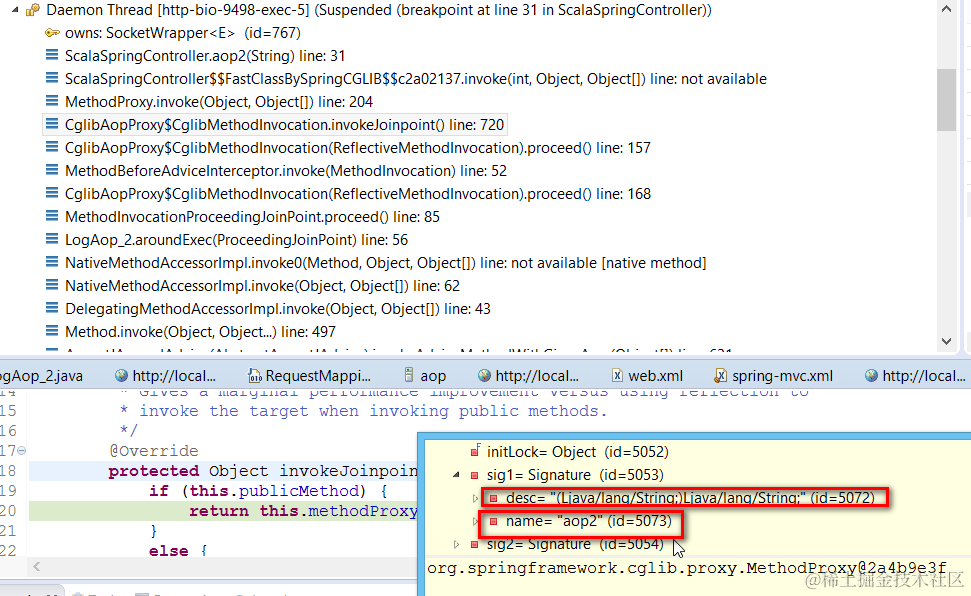
Task: Click the file icon on the aop tab
Action: [x=409, y=375]
